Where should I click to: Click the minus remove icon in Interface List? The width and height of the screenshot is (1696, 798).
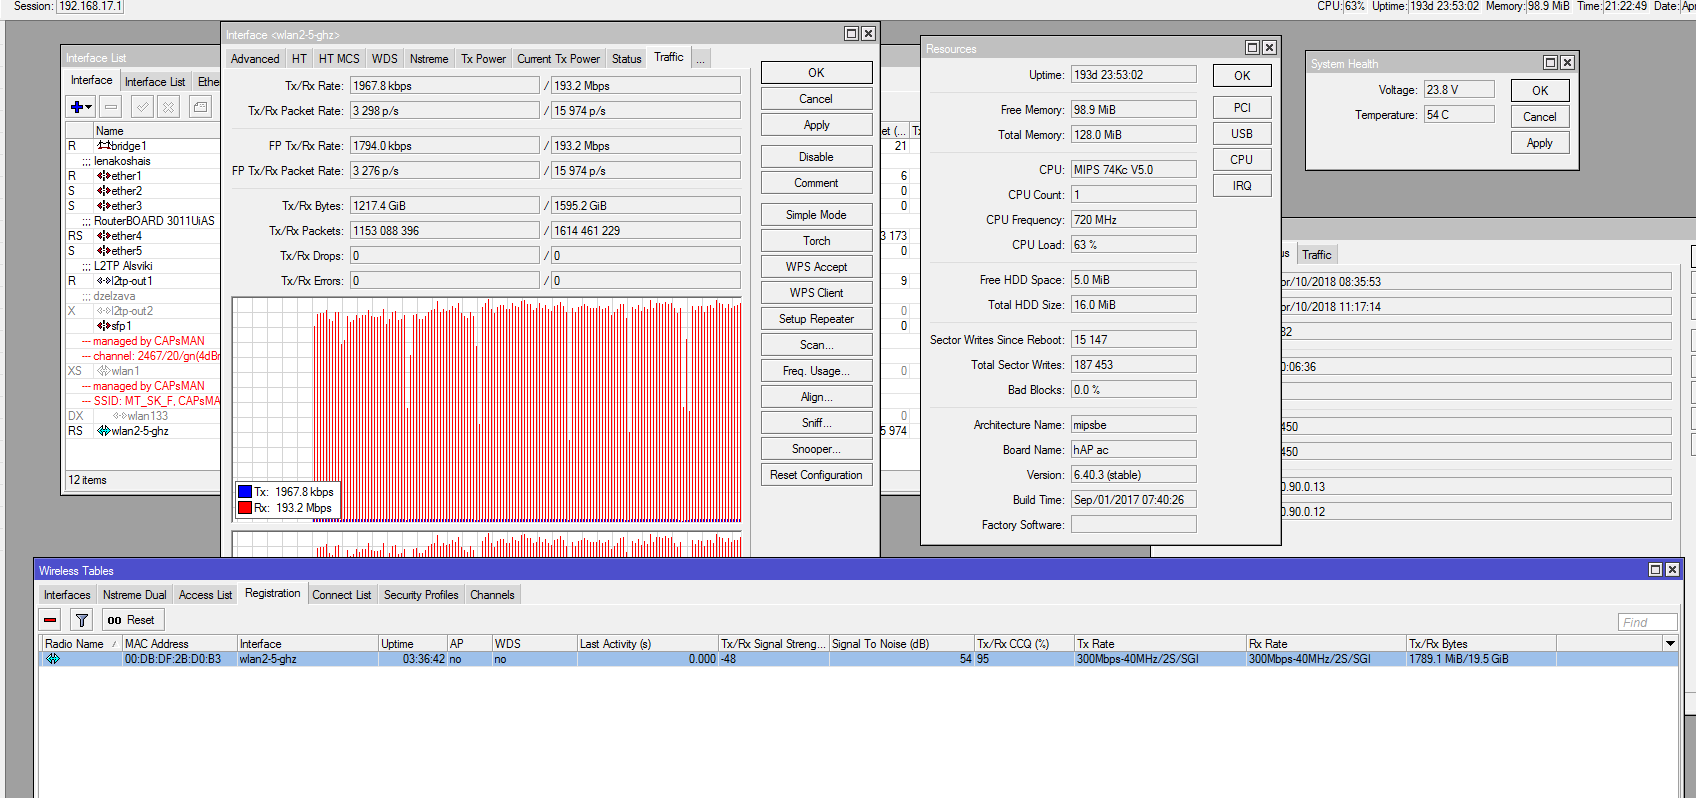(111, 107)
